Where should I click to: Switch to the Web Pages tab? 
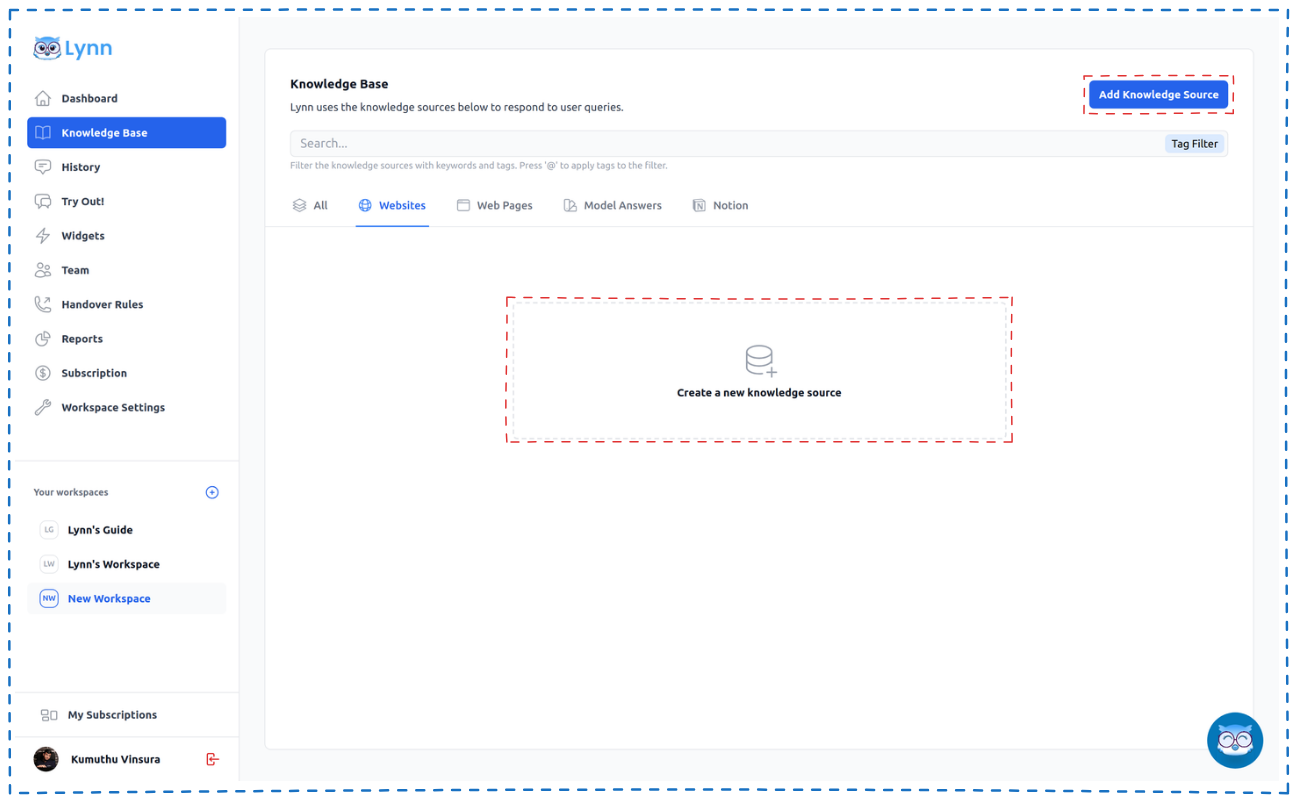coord(494,206)
